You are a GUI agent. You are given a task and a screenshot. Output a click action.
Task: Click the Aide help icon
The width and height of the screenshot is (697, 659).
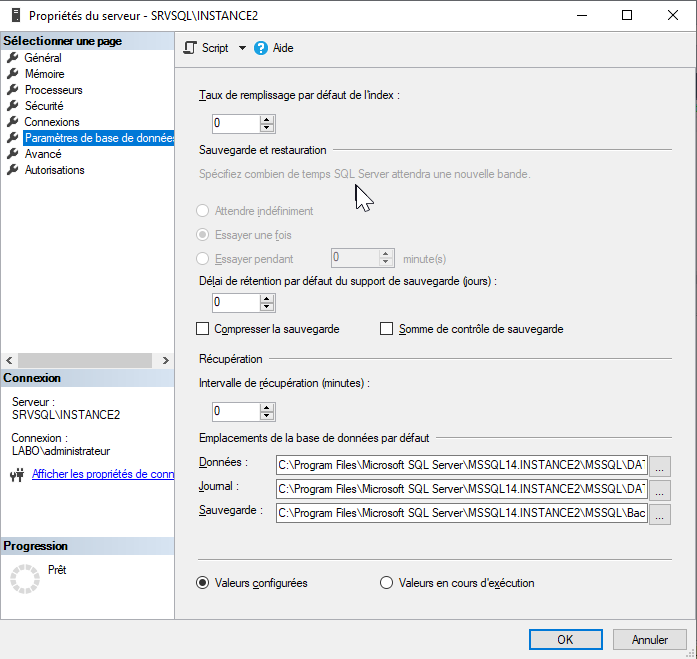tap(261, 48)
